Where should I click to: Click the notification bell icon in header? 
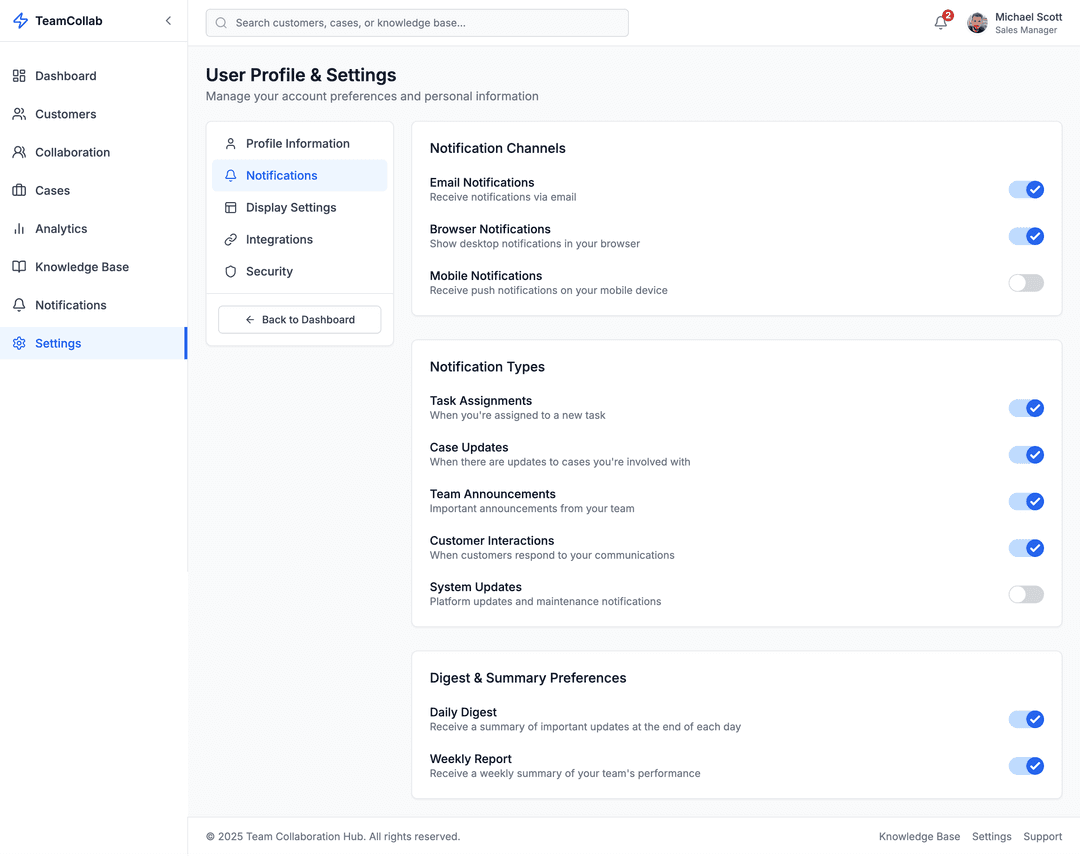[940, 23]
